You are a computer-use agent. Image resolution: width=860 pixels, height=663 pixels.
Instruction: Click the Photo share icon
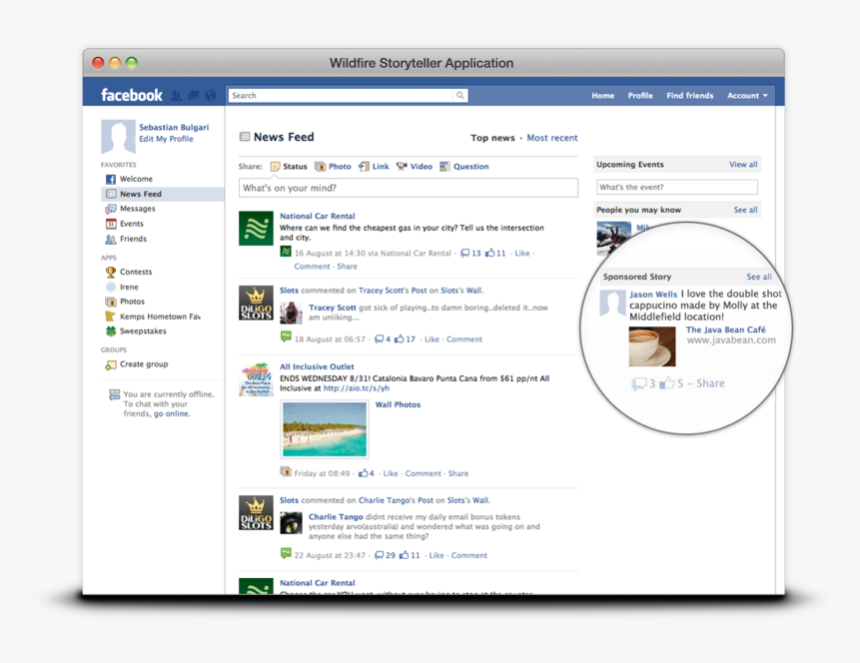click(320, 167)
